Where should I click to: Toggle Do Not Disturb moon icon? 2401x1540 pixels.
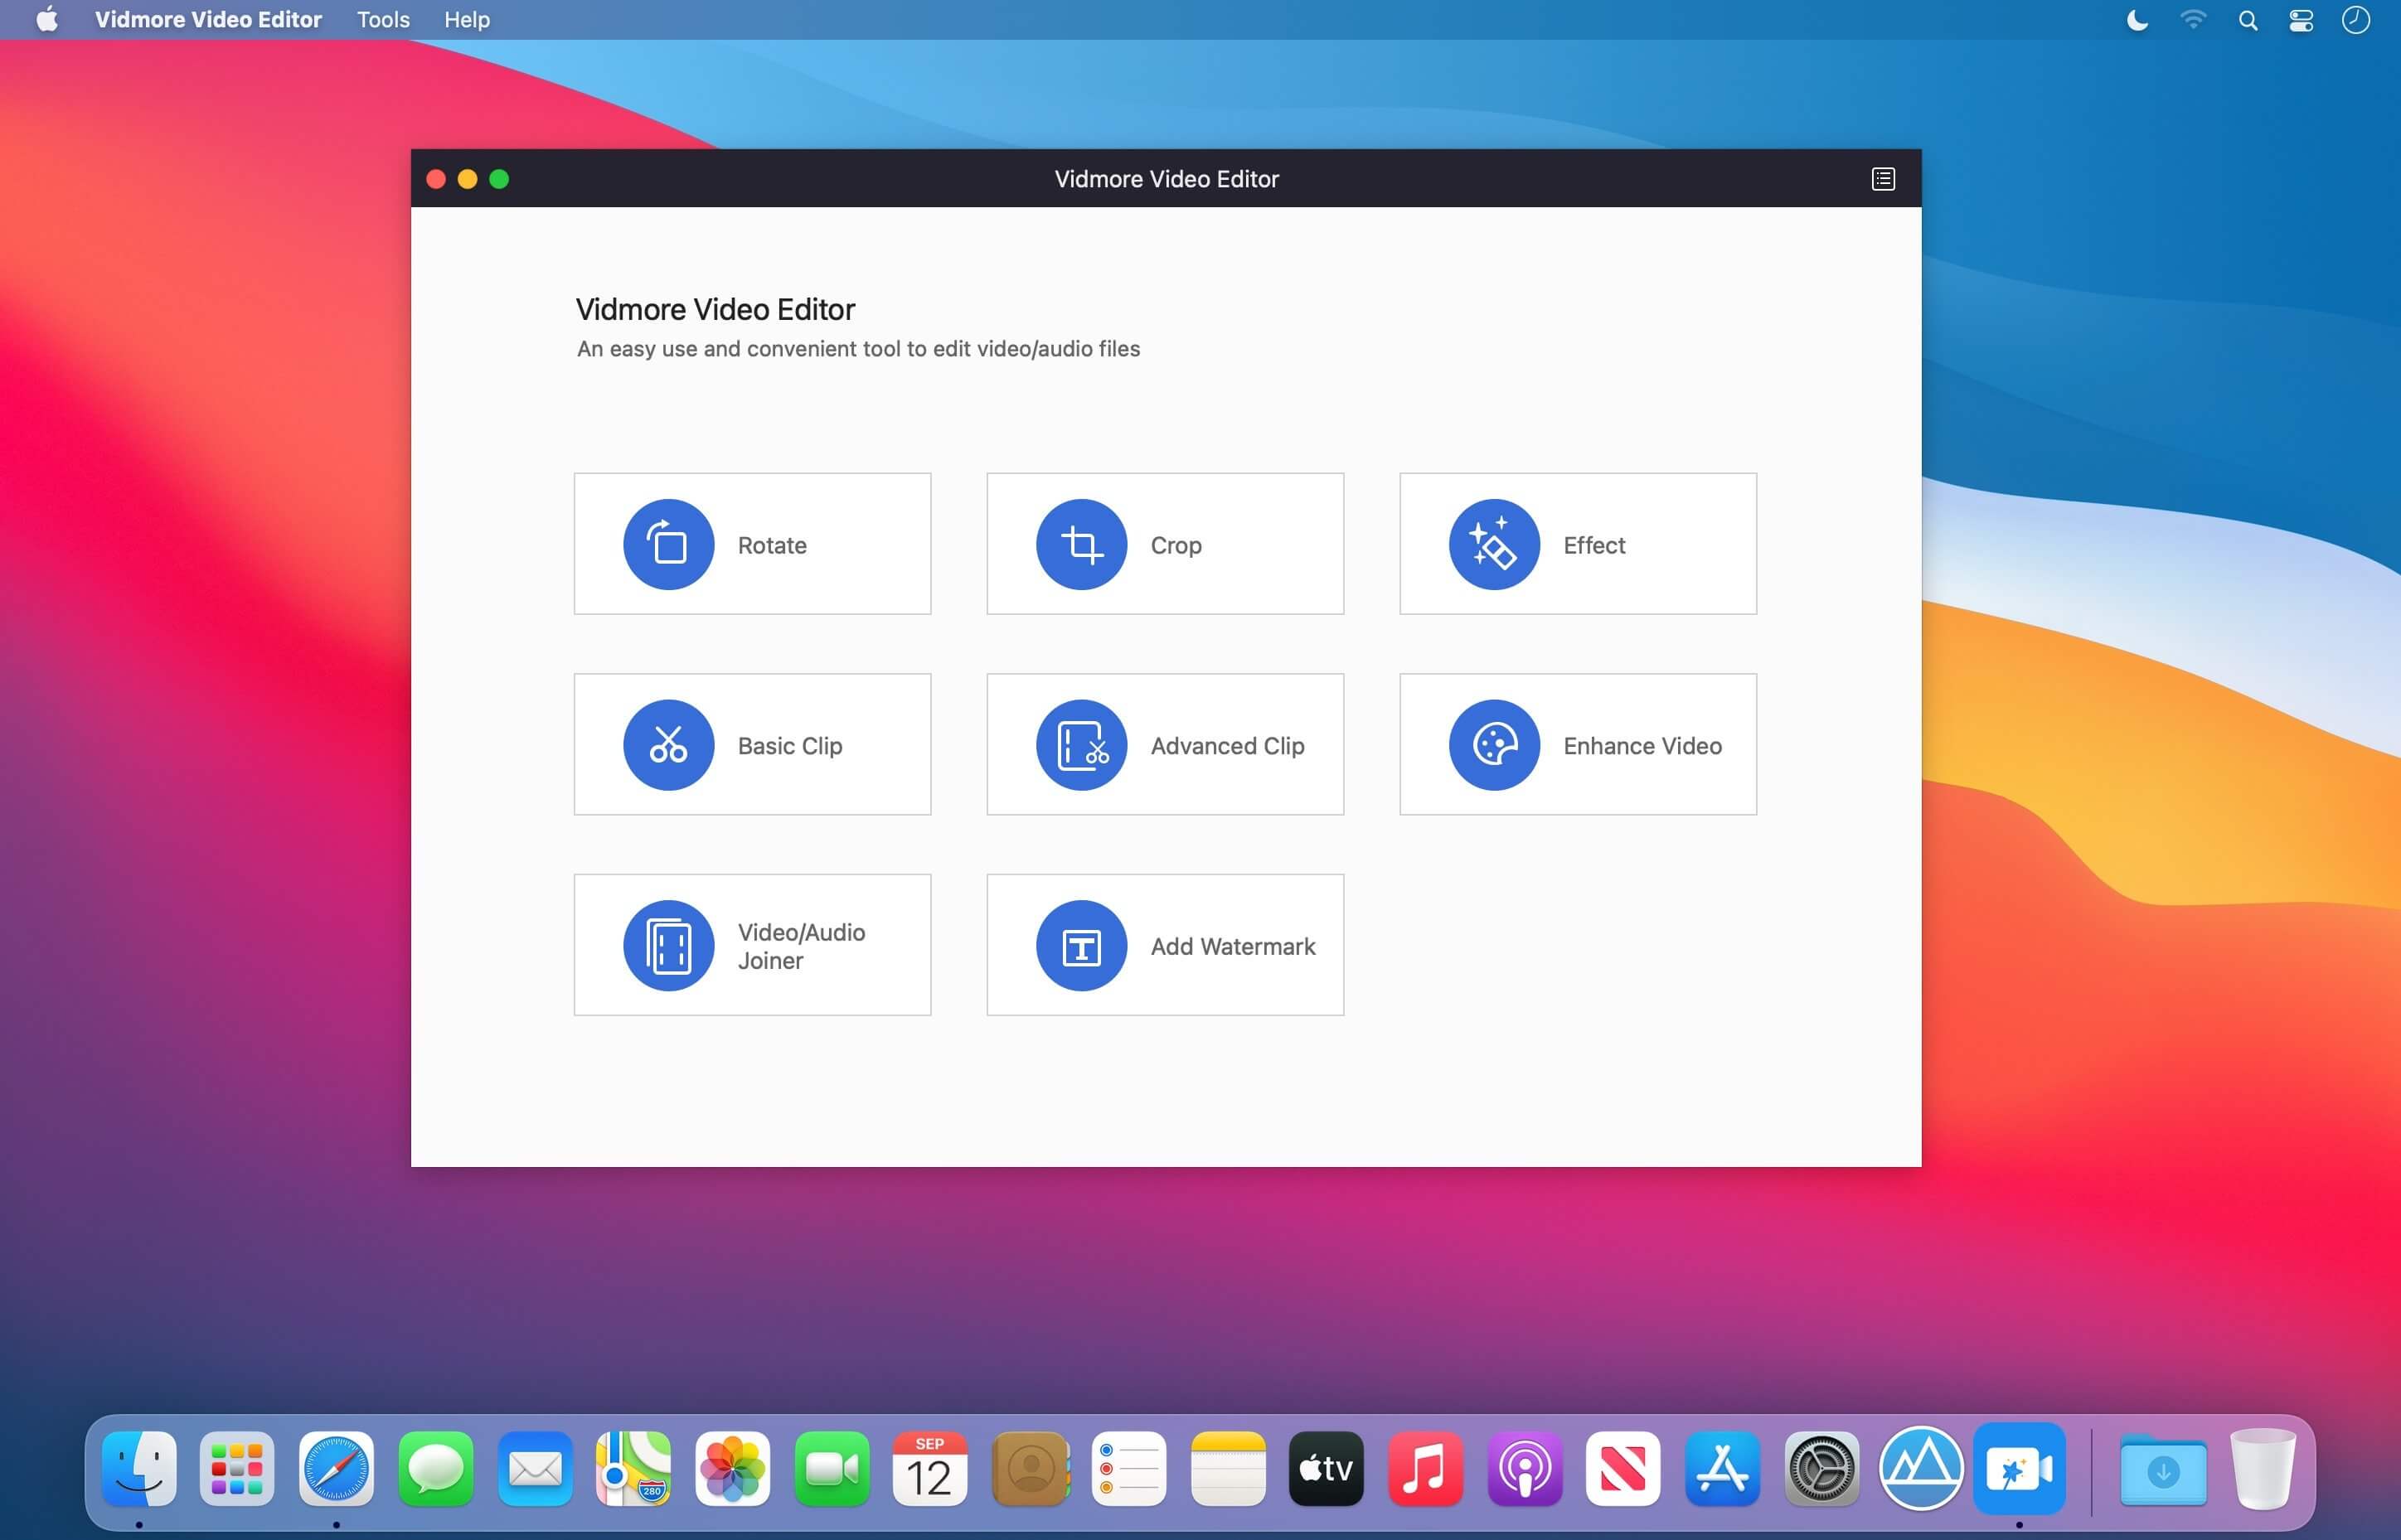2137,20
